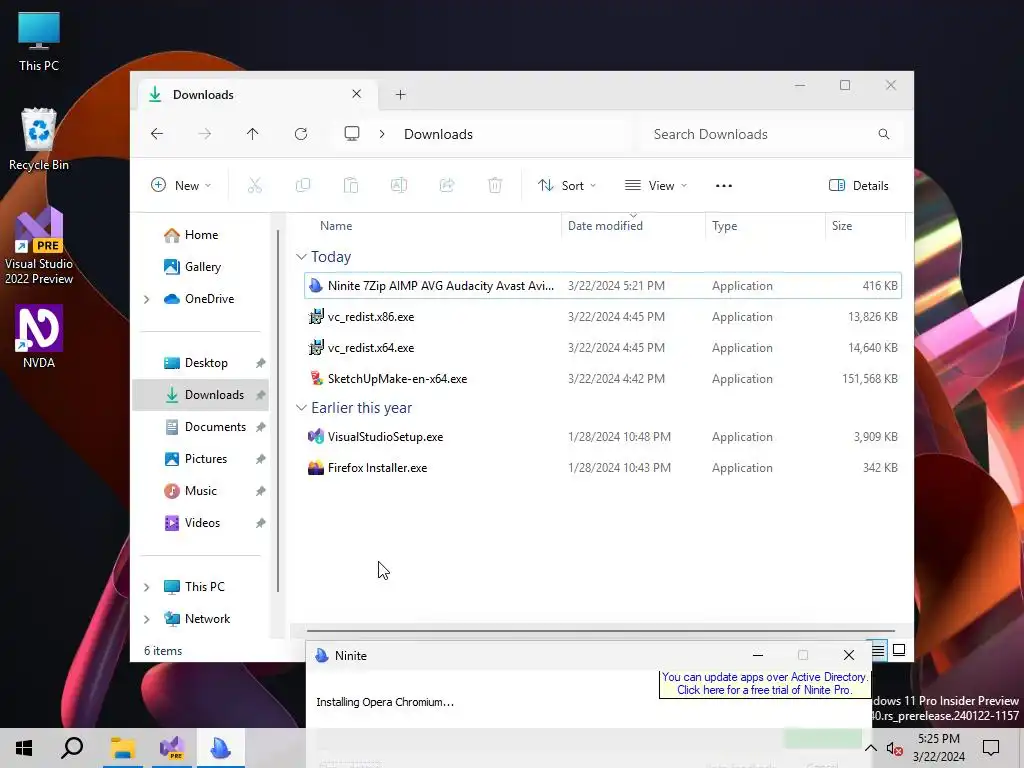
Task: Open Pictures in the sidebar
Action: (200, 458)
